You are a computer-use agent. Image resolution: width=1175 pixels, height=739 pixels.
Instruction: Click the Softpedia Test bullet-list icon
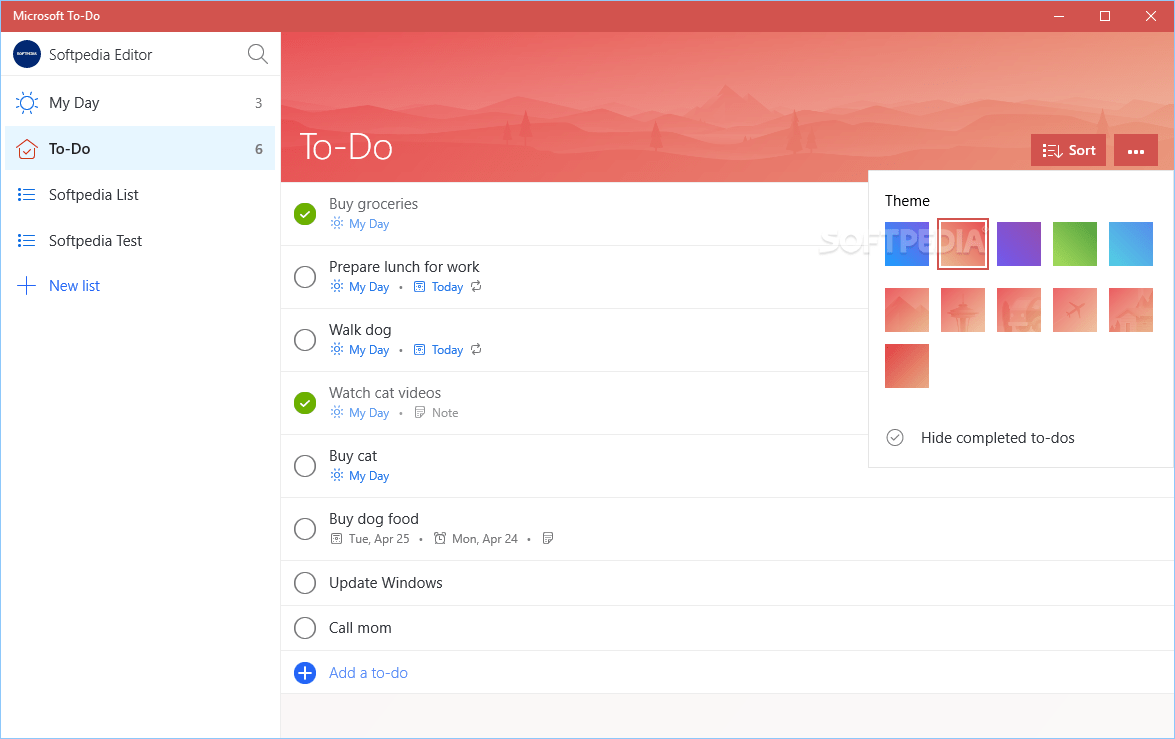coord(26,241)
